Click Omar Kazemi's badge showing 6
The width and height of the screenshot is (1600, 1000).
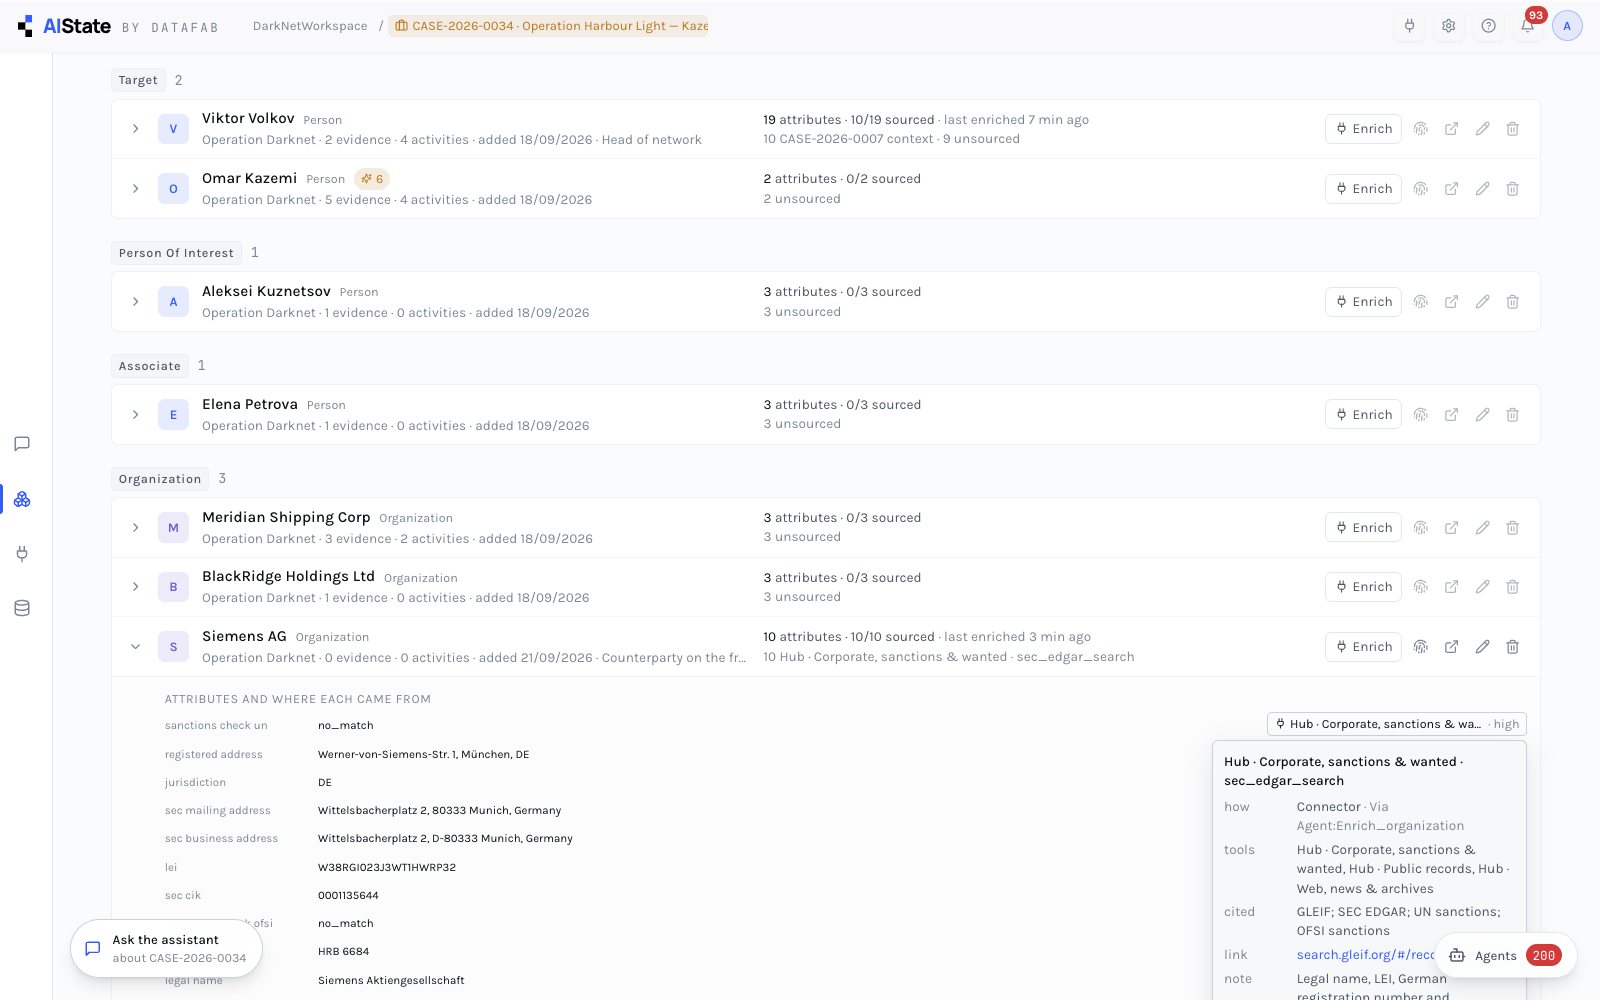(x=372, y=179)
